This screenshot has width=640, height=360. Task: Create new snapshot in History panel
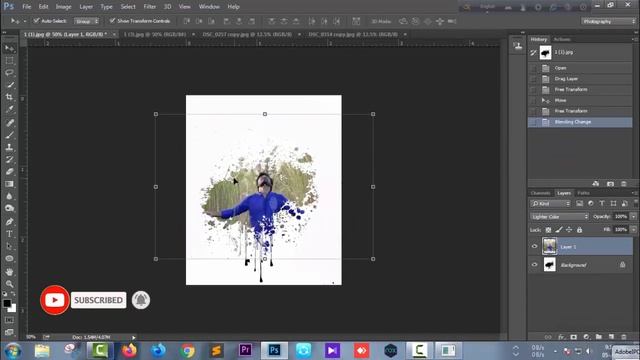tap(610, 184)
